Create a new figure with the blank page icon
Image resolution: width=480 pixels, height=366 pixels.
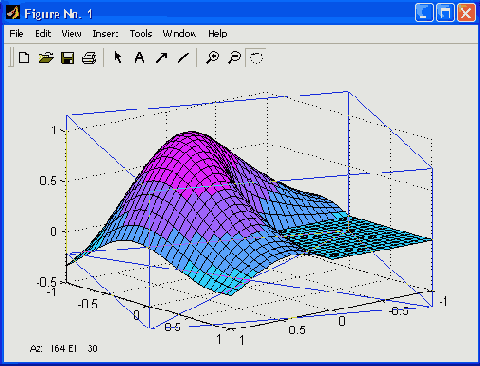click(x=24, y=58)
